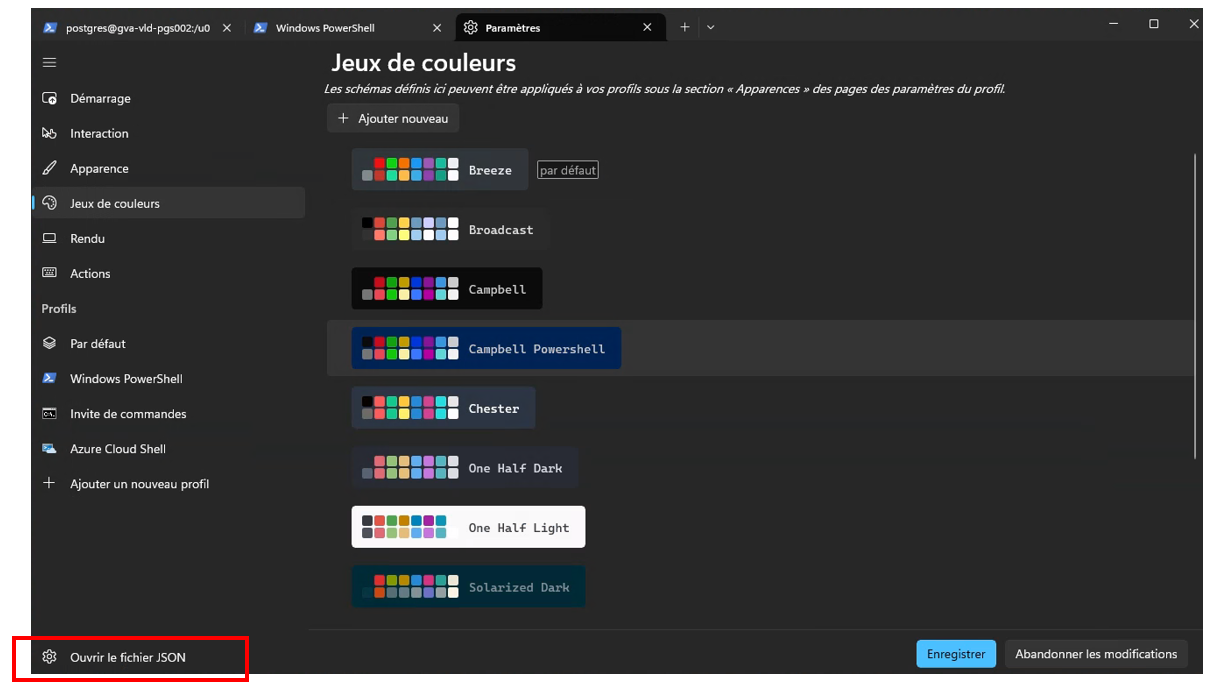Click the gear icon to open JSON file
The height and width of the screenshot is (695, 1218).
pyautogui.click(x=49, y=657)
